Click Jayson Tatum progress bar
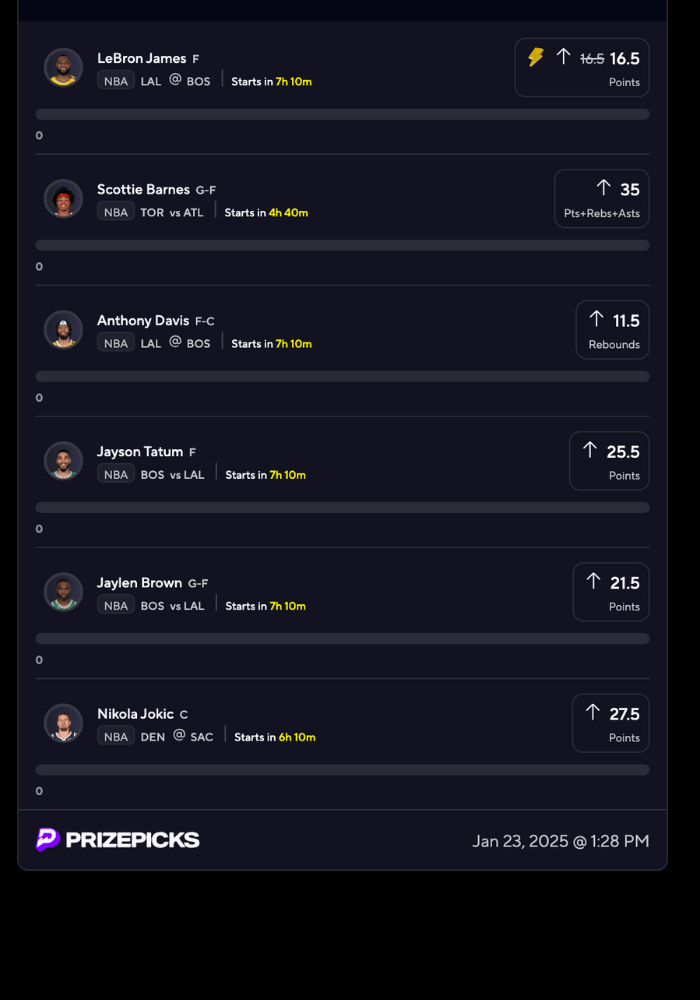The image size is (700, 1000). pyautogui.click(x=342, y=507)
